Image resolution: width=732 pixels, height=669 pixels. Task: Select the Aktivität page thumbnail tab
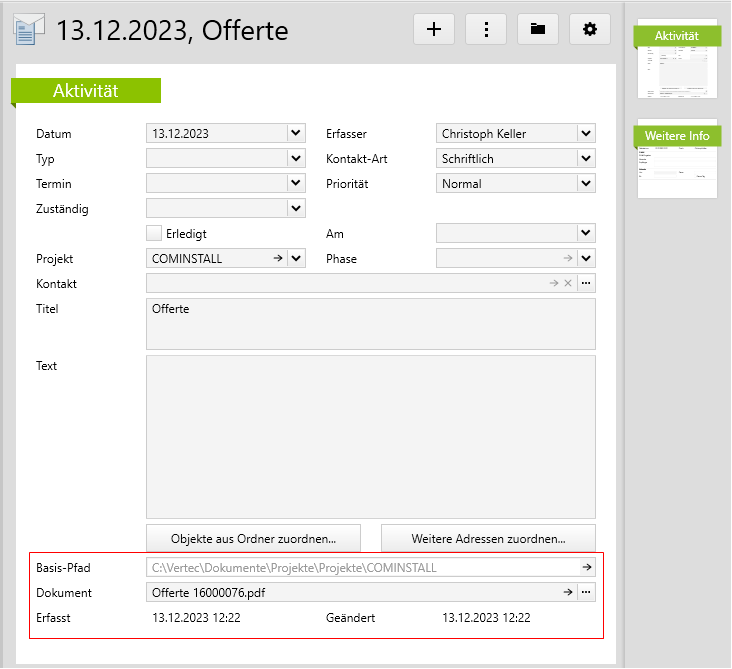coord(677,60)
